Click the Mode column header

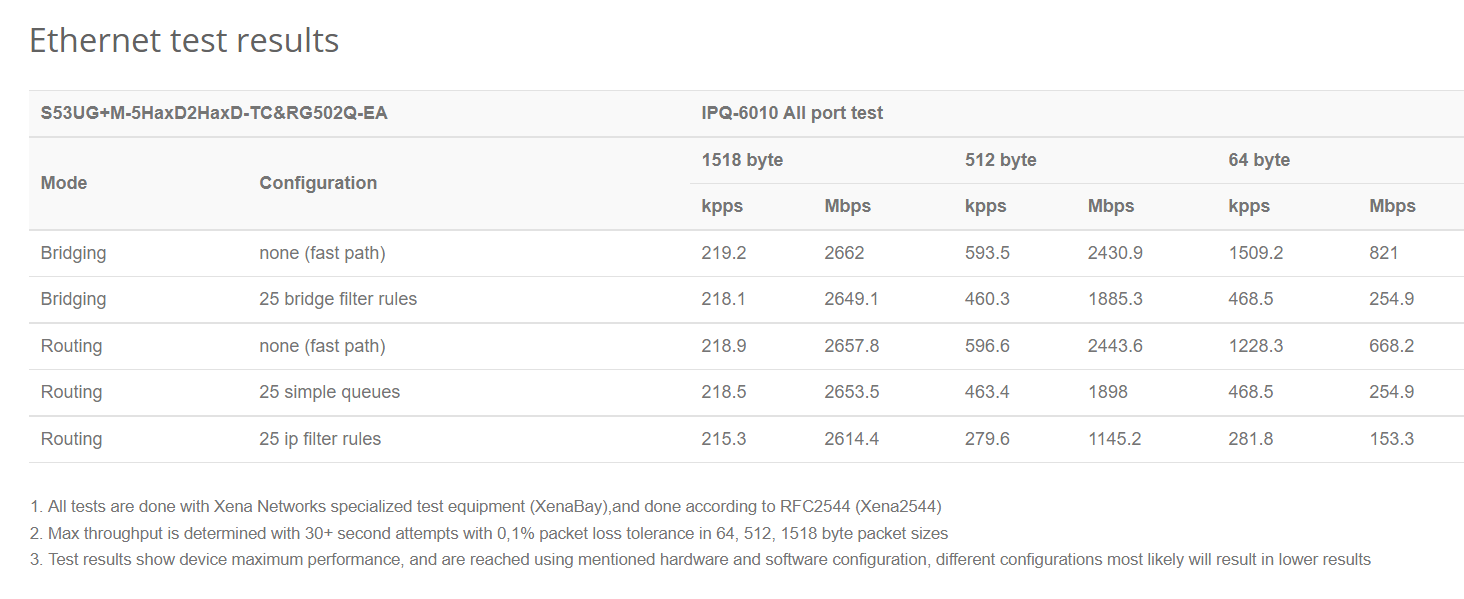(64, 183)
